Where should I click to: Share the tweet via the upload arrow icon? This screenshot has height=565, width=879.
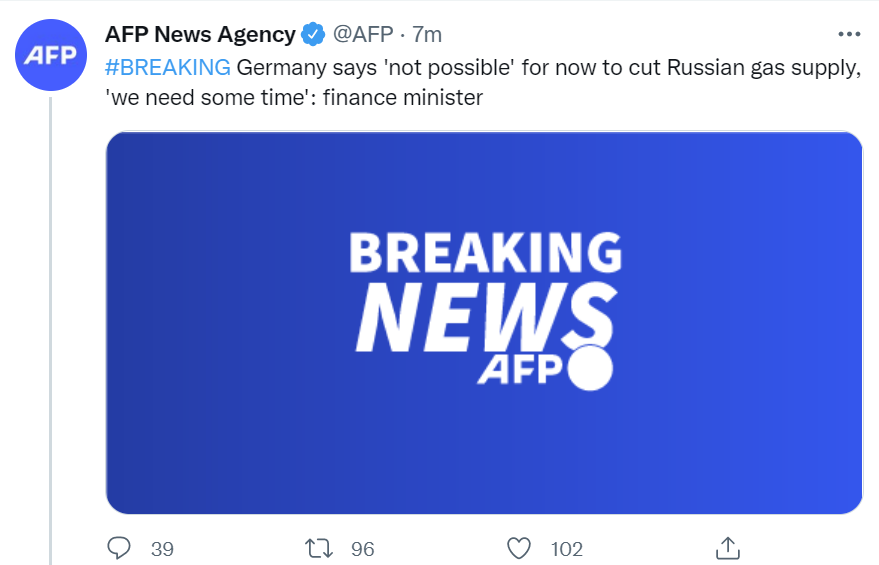coord(728,548)
